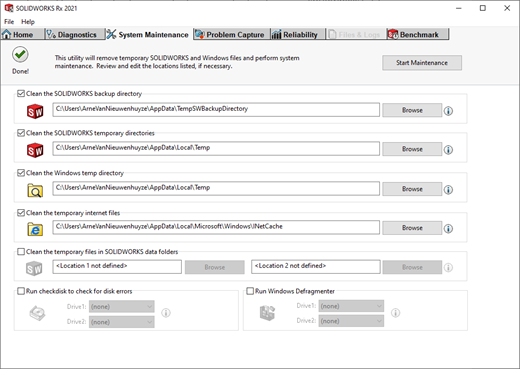Viewport: 520px width, 369px height.
Task: Open info icon for Windows temp directory
Action: tap(448, 190)
